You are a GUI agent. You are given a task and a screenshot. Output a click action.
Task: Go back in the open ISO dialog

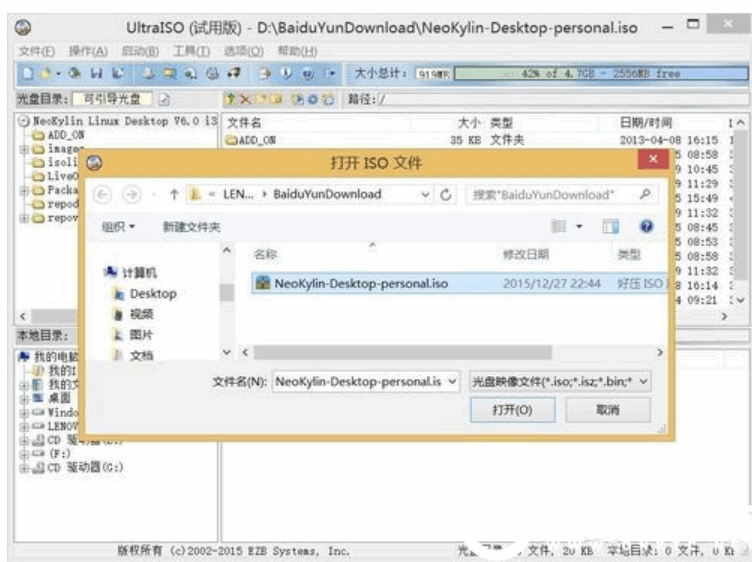(102, 194)
